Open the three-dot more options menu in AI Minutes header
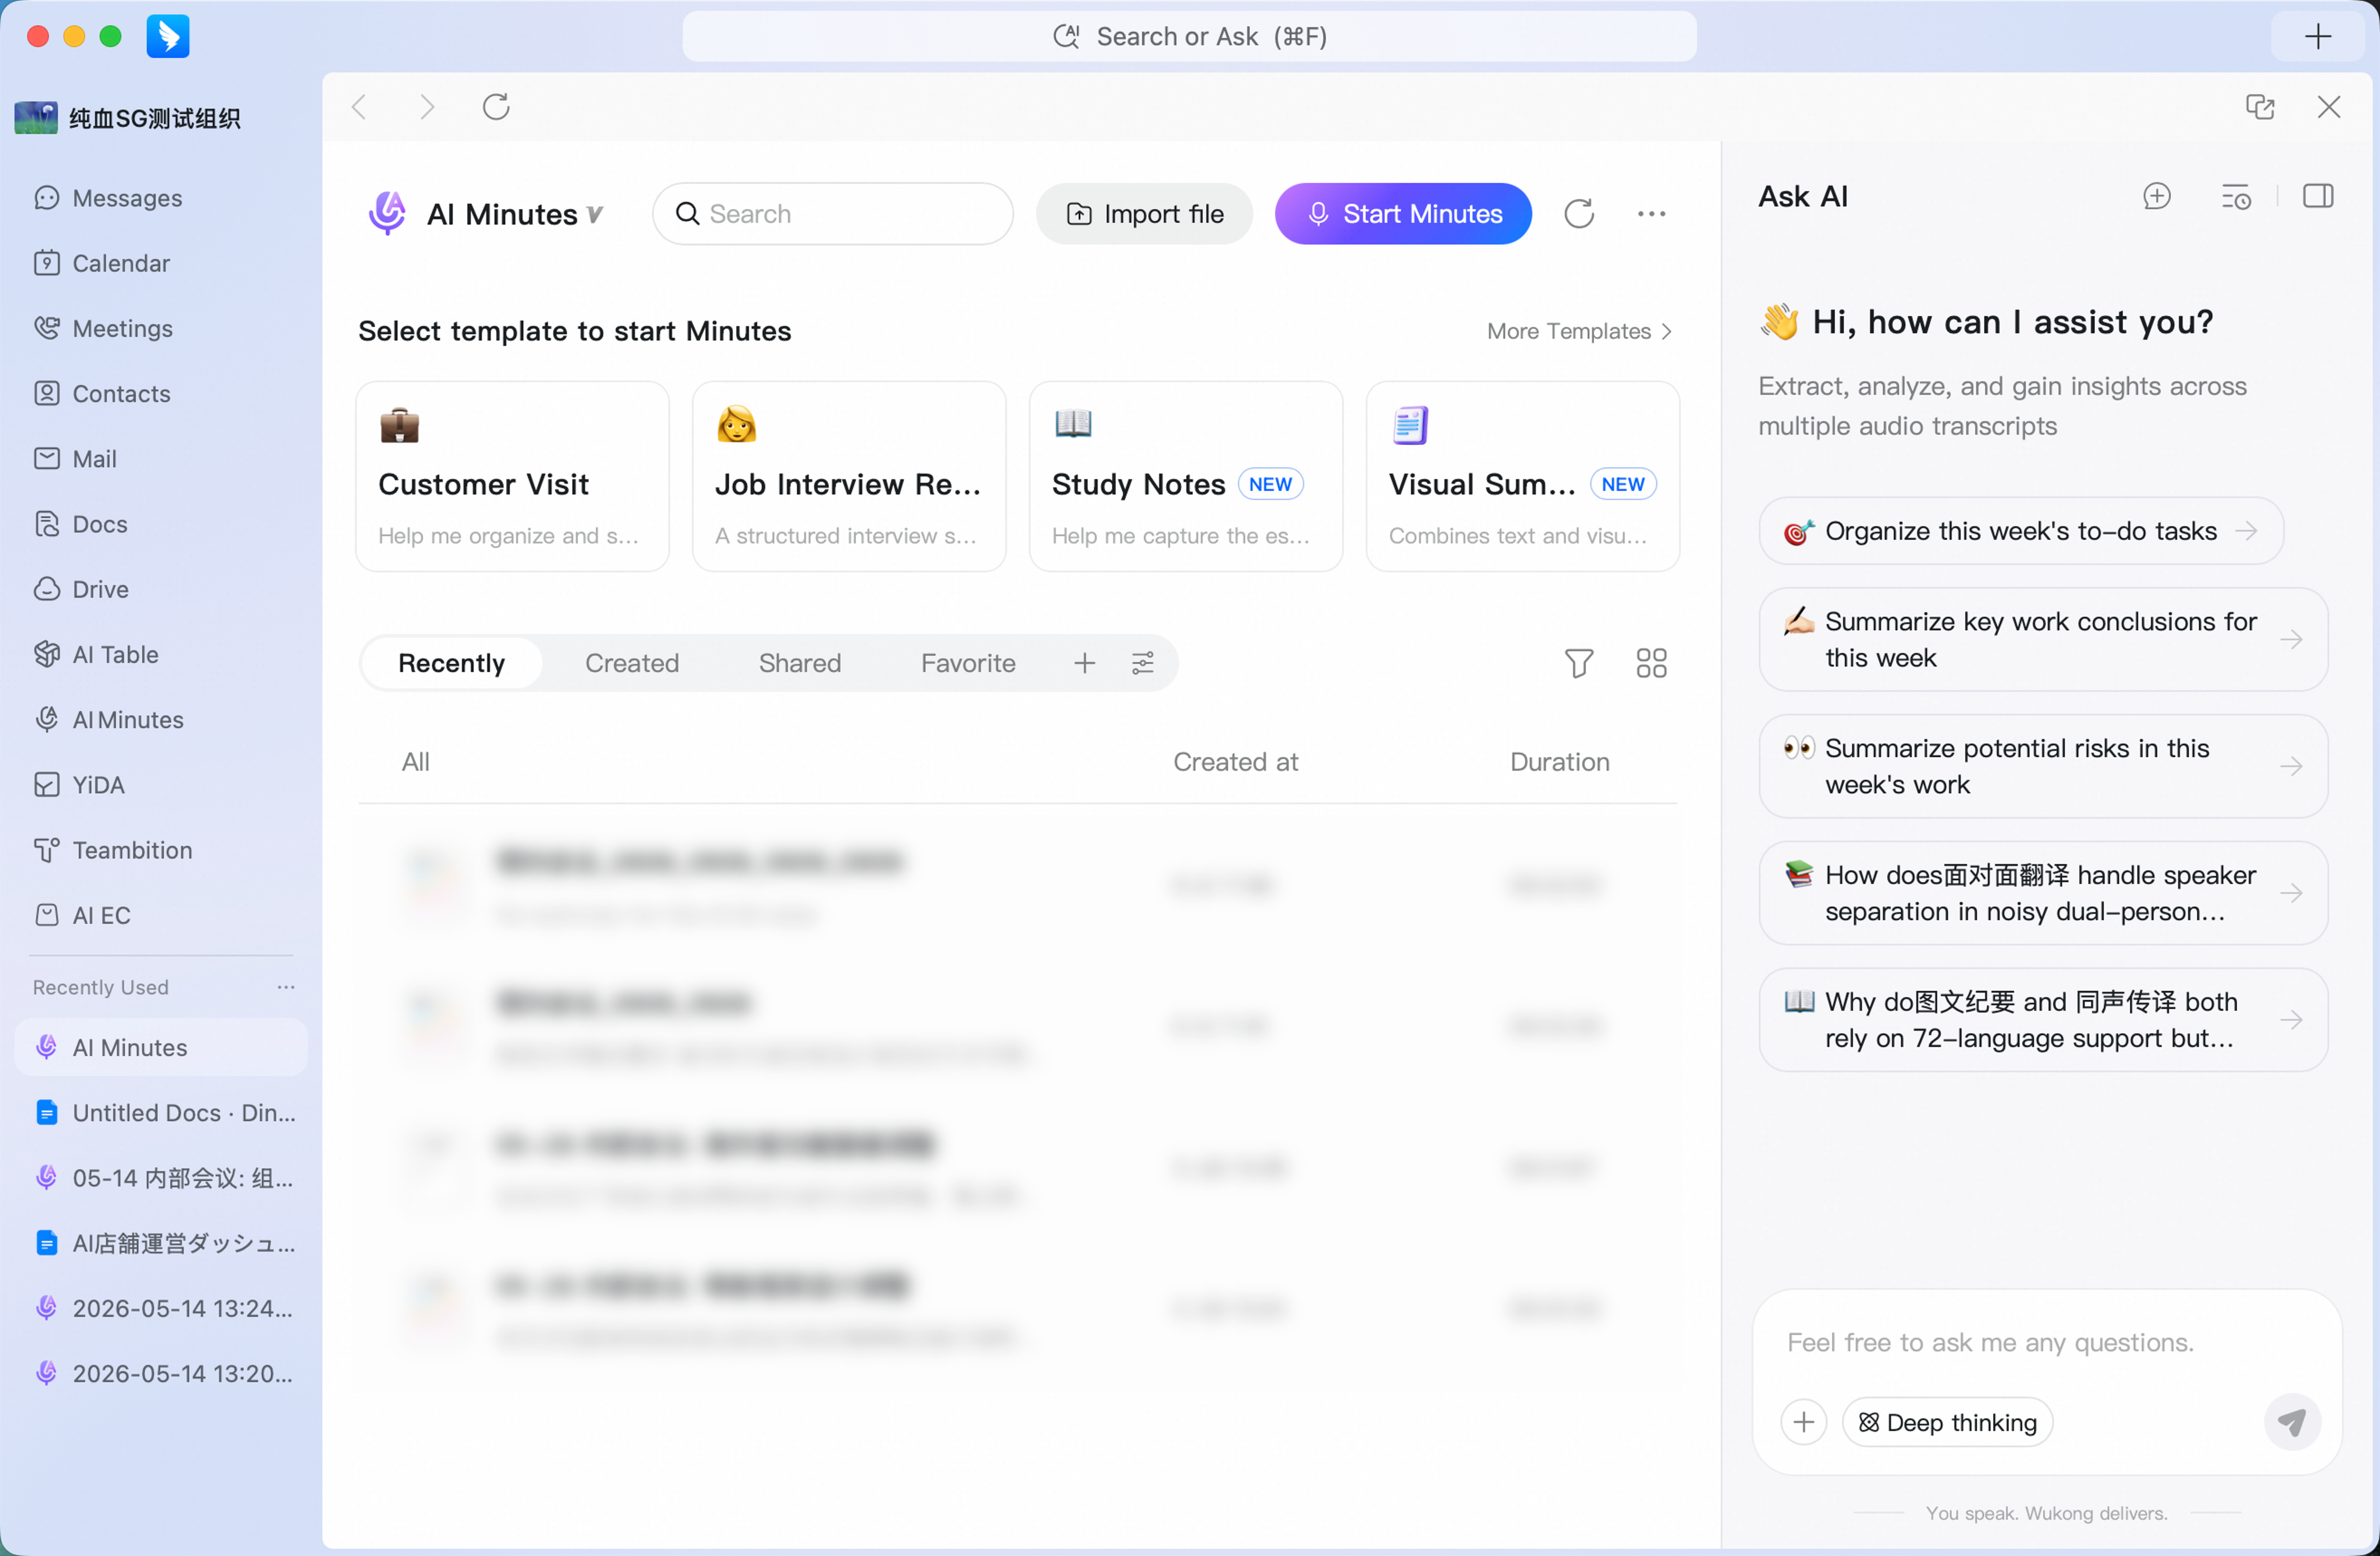 1651,214
